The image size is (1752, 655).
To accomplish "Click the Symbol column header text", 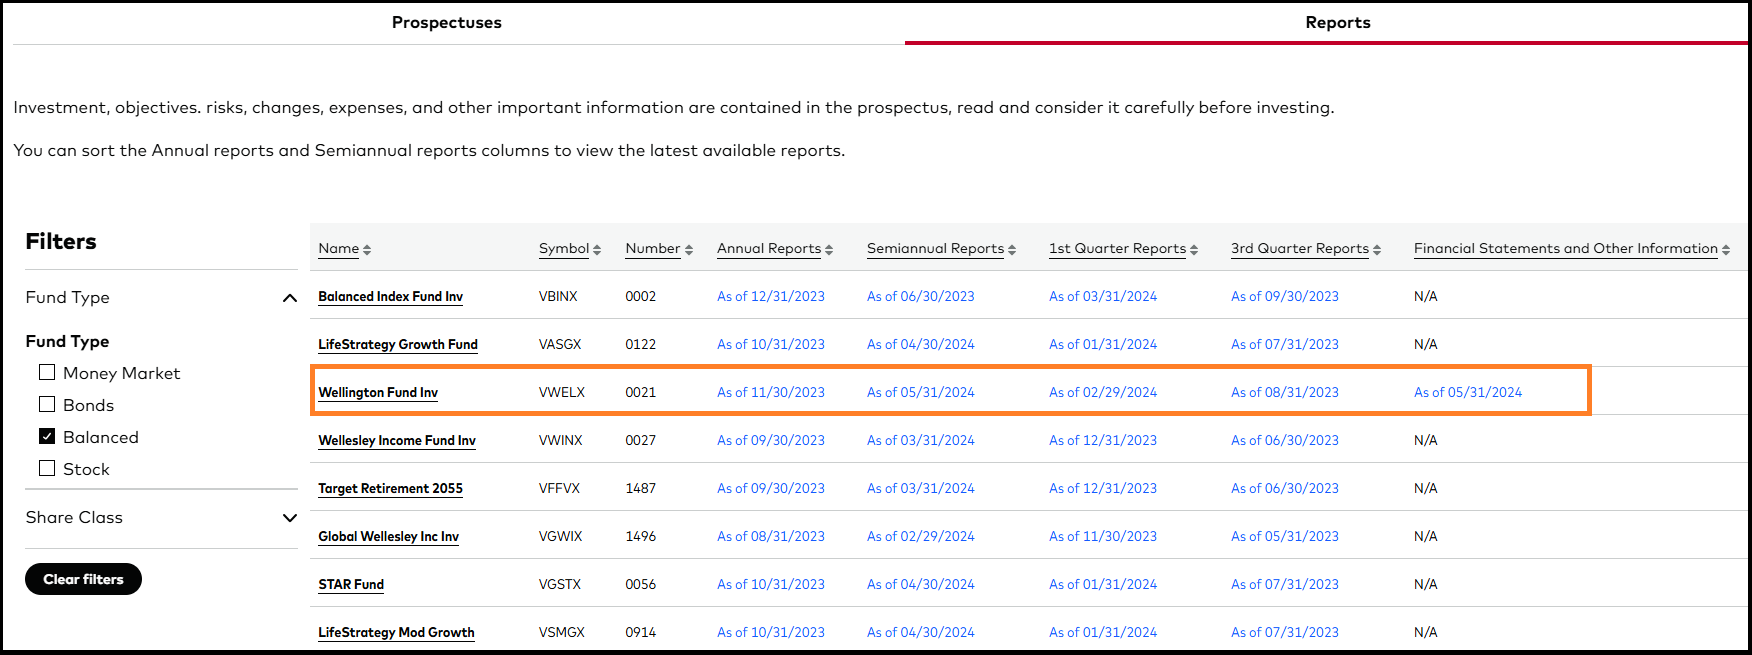I will (564, 249).
